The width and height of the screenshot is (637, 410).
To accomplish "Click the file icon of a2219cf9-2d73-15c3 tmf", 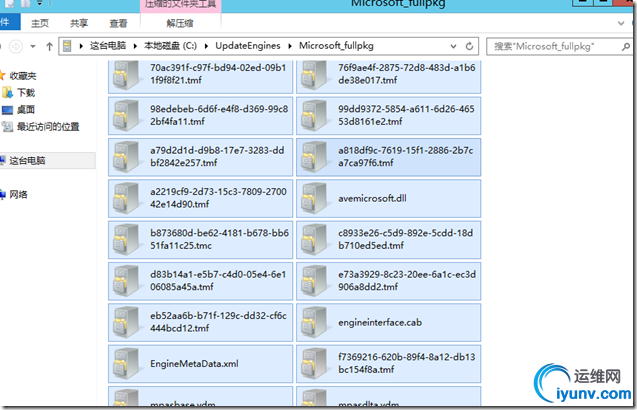I will 126,198.
